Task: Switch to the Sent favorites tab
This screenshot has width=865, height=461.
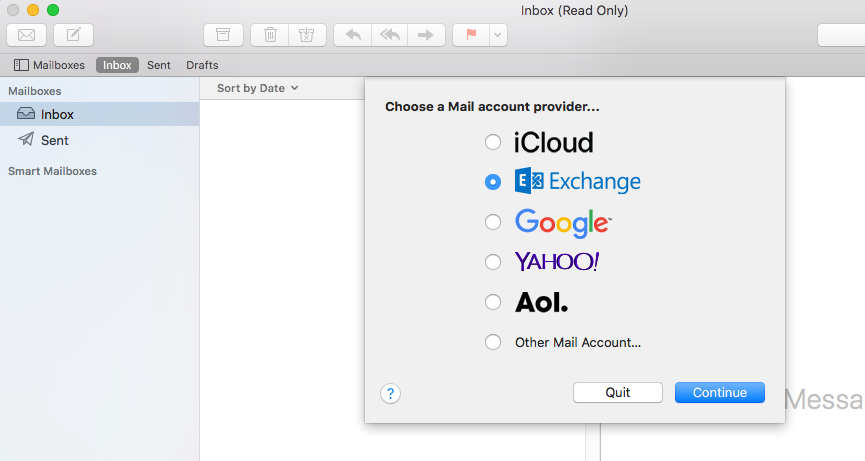Action: coord(159,65)
